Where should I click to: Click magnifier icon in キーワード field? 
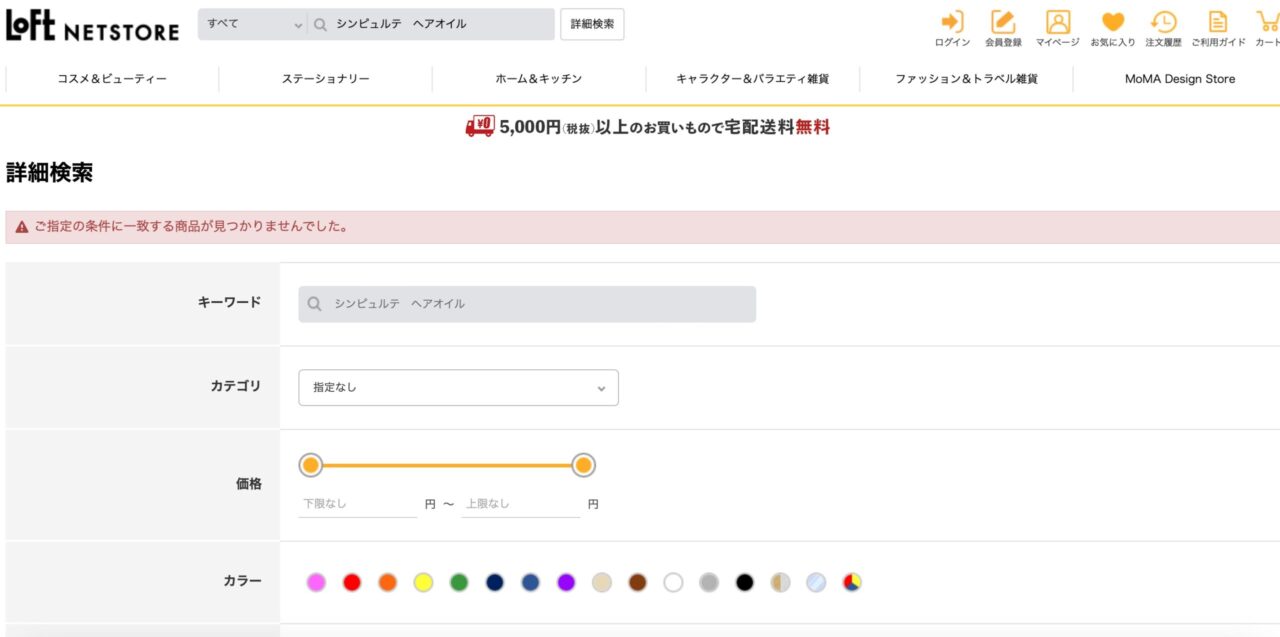315,304
